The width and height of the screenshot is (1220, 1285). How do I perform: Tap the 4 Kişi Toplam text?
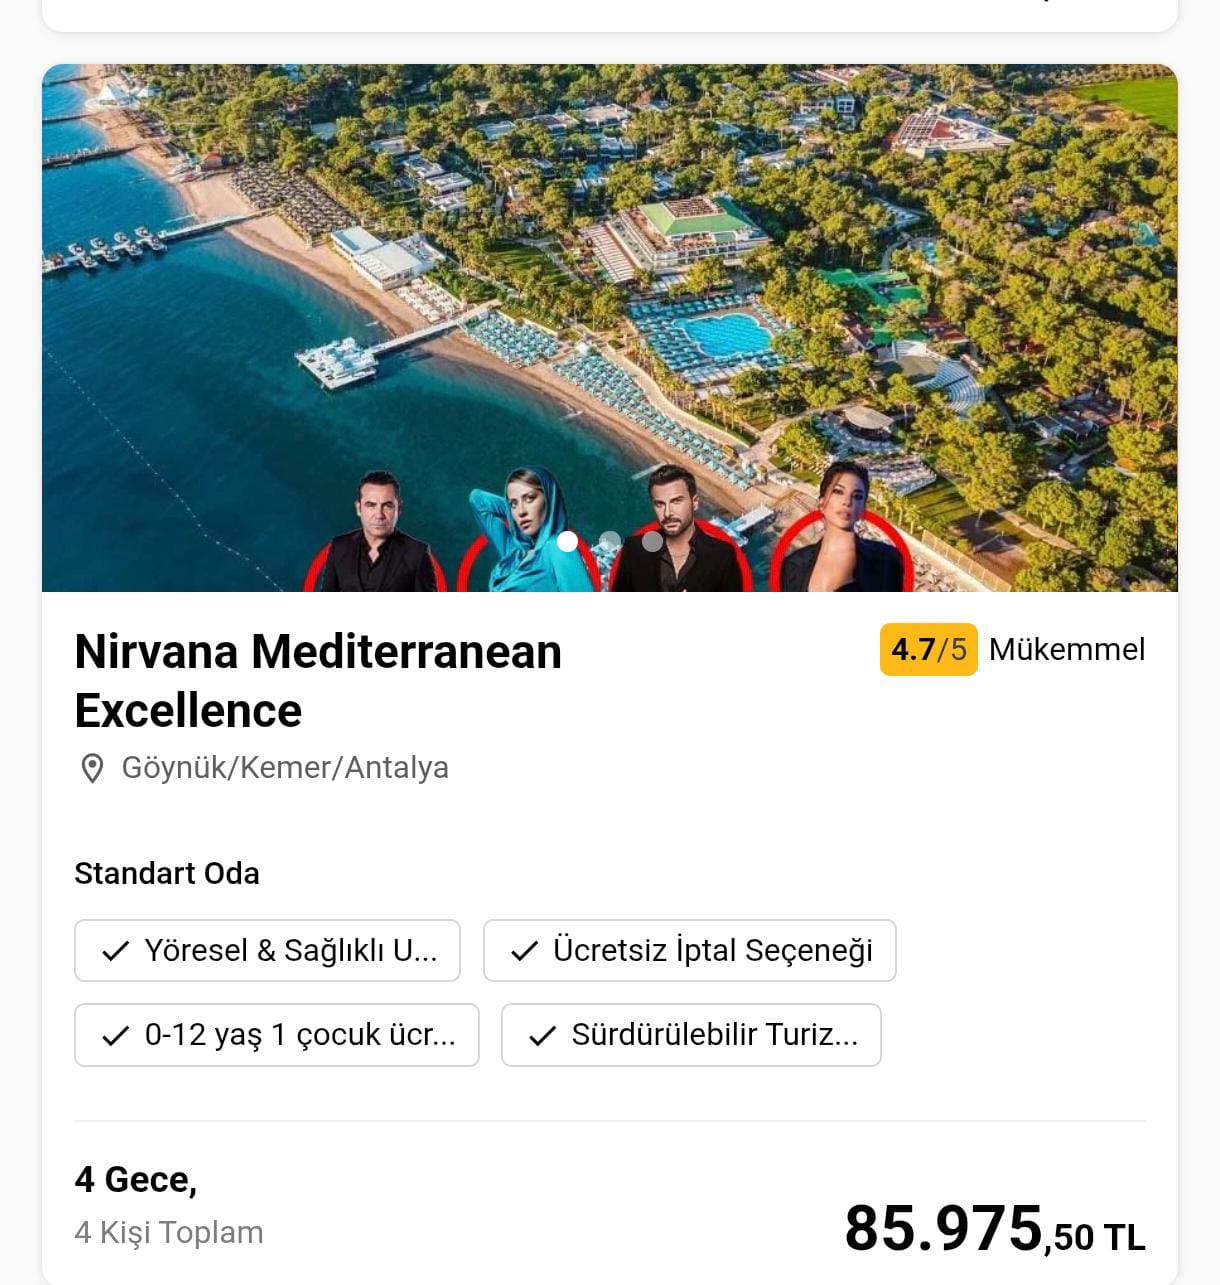(169, 1232)
